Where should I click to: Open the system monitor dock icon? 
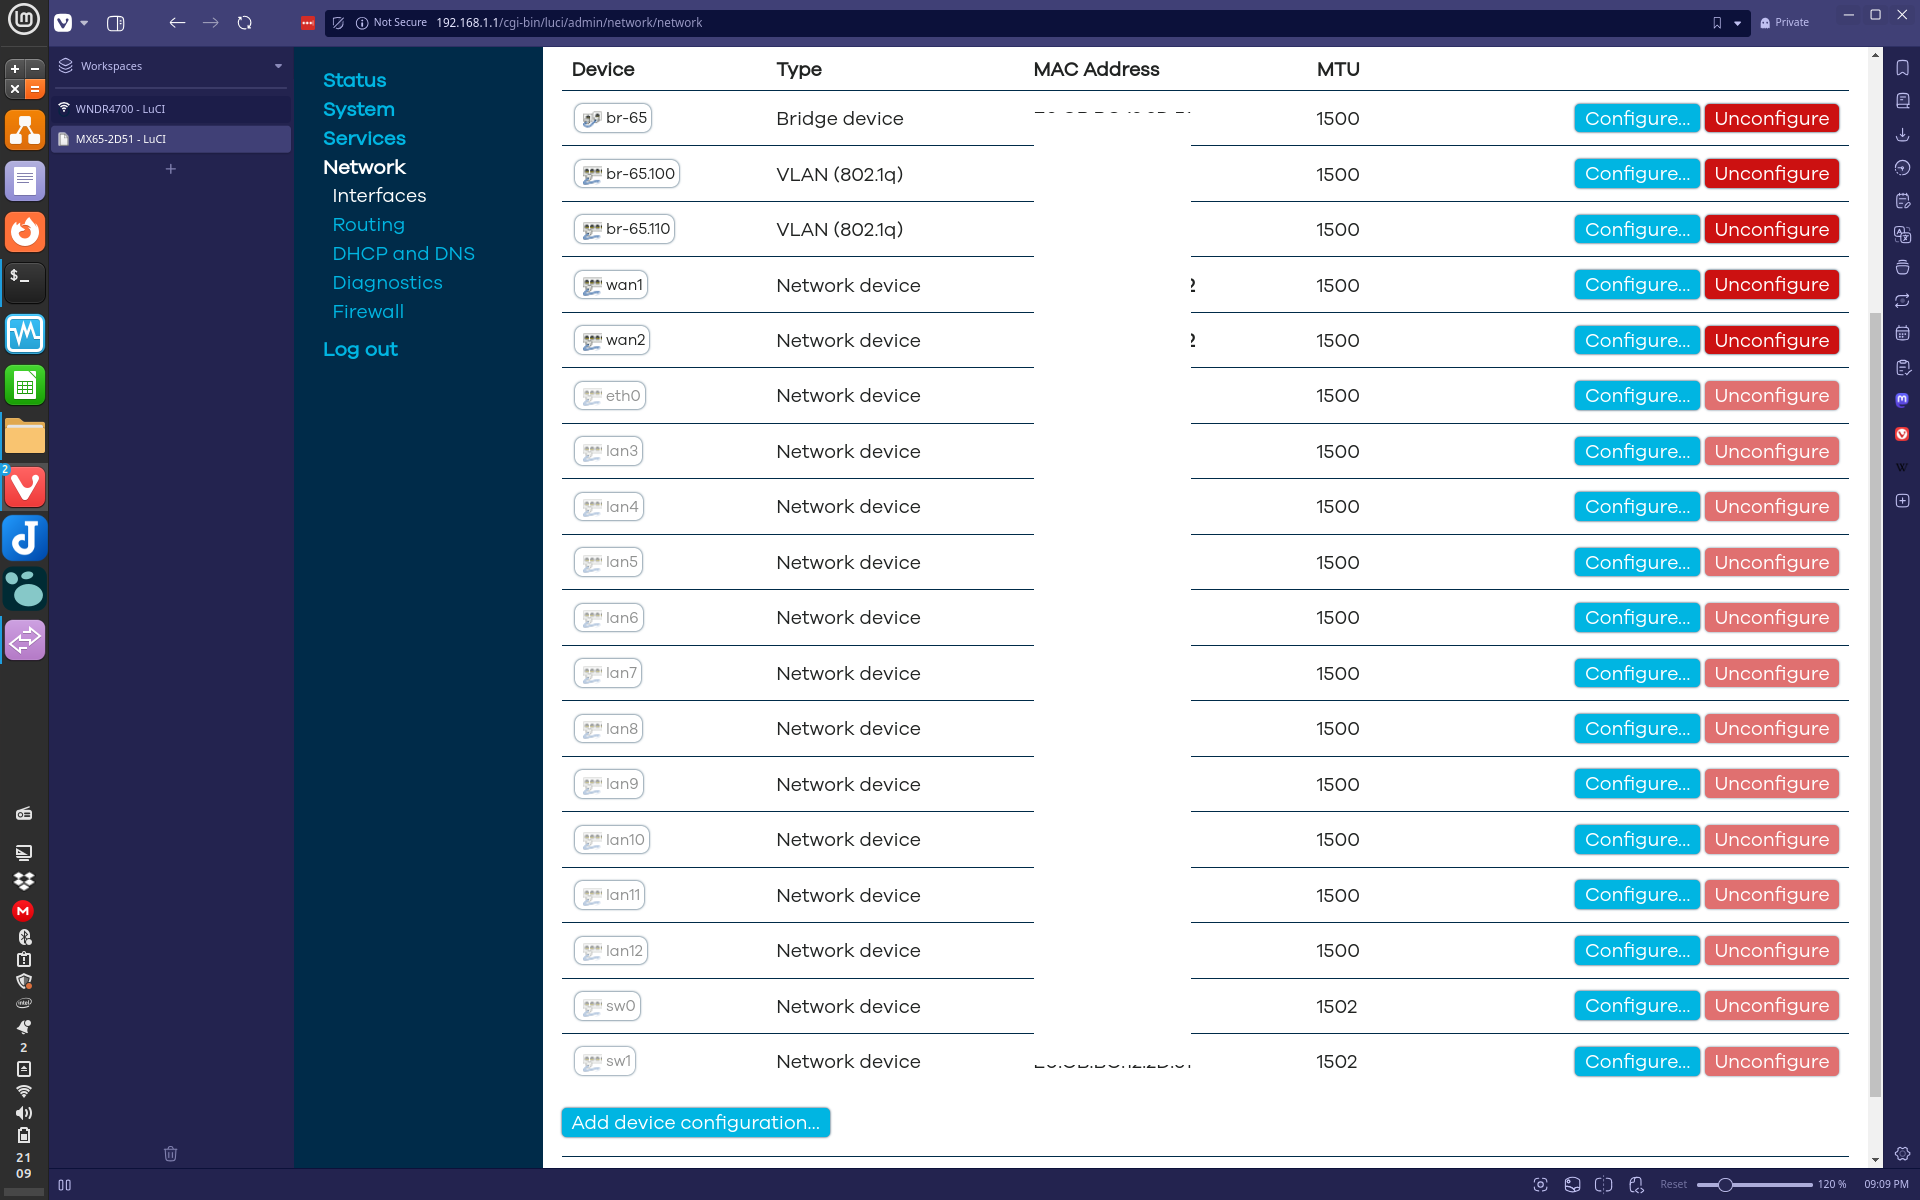pyautogui.click(x=25, y=333)
